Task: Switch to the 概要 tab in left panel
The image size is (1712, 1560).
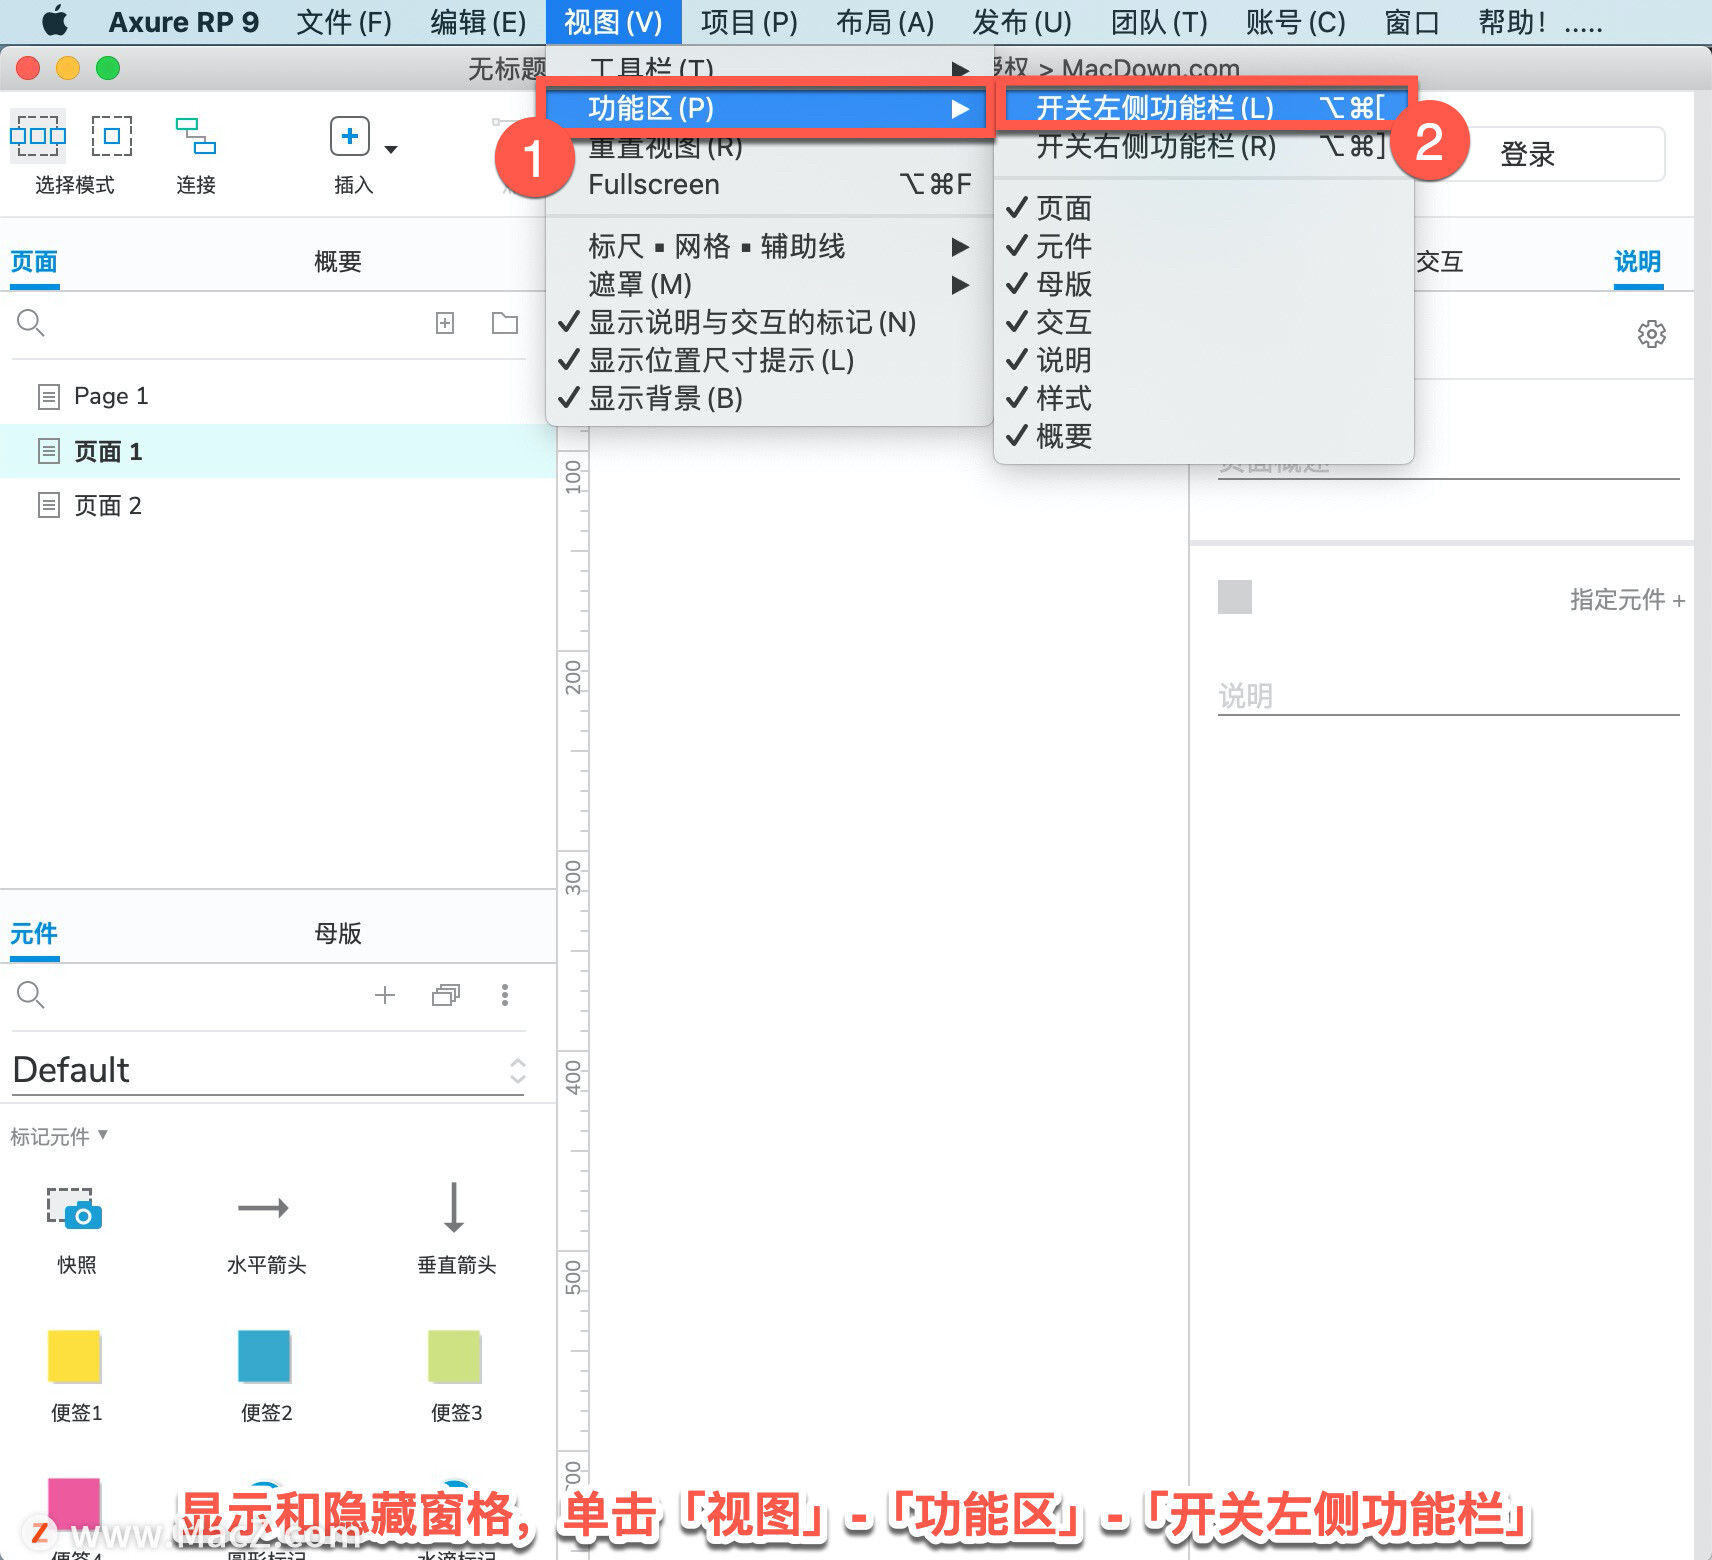Action: 338,262
